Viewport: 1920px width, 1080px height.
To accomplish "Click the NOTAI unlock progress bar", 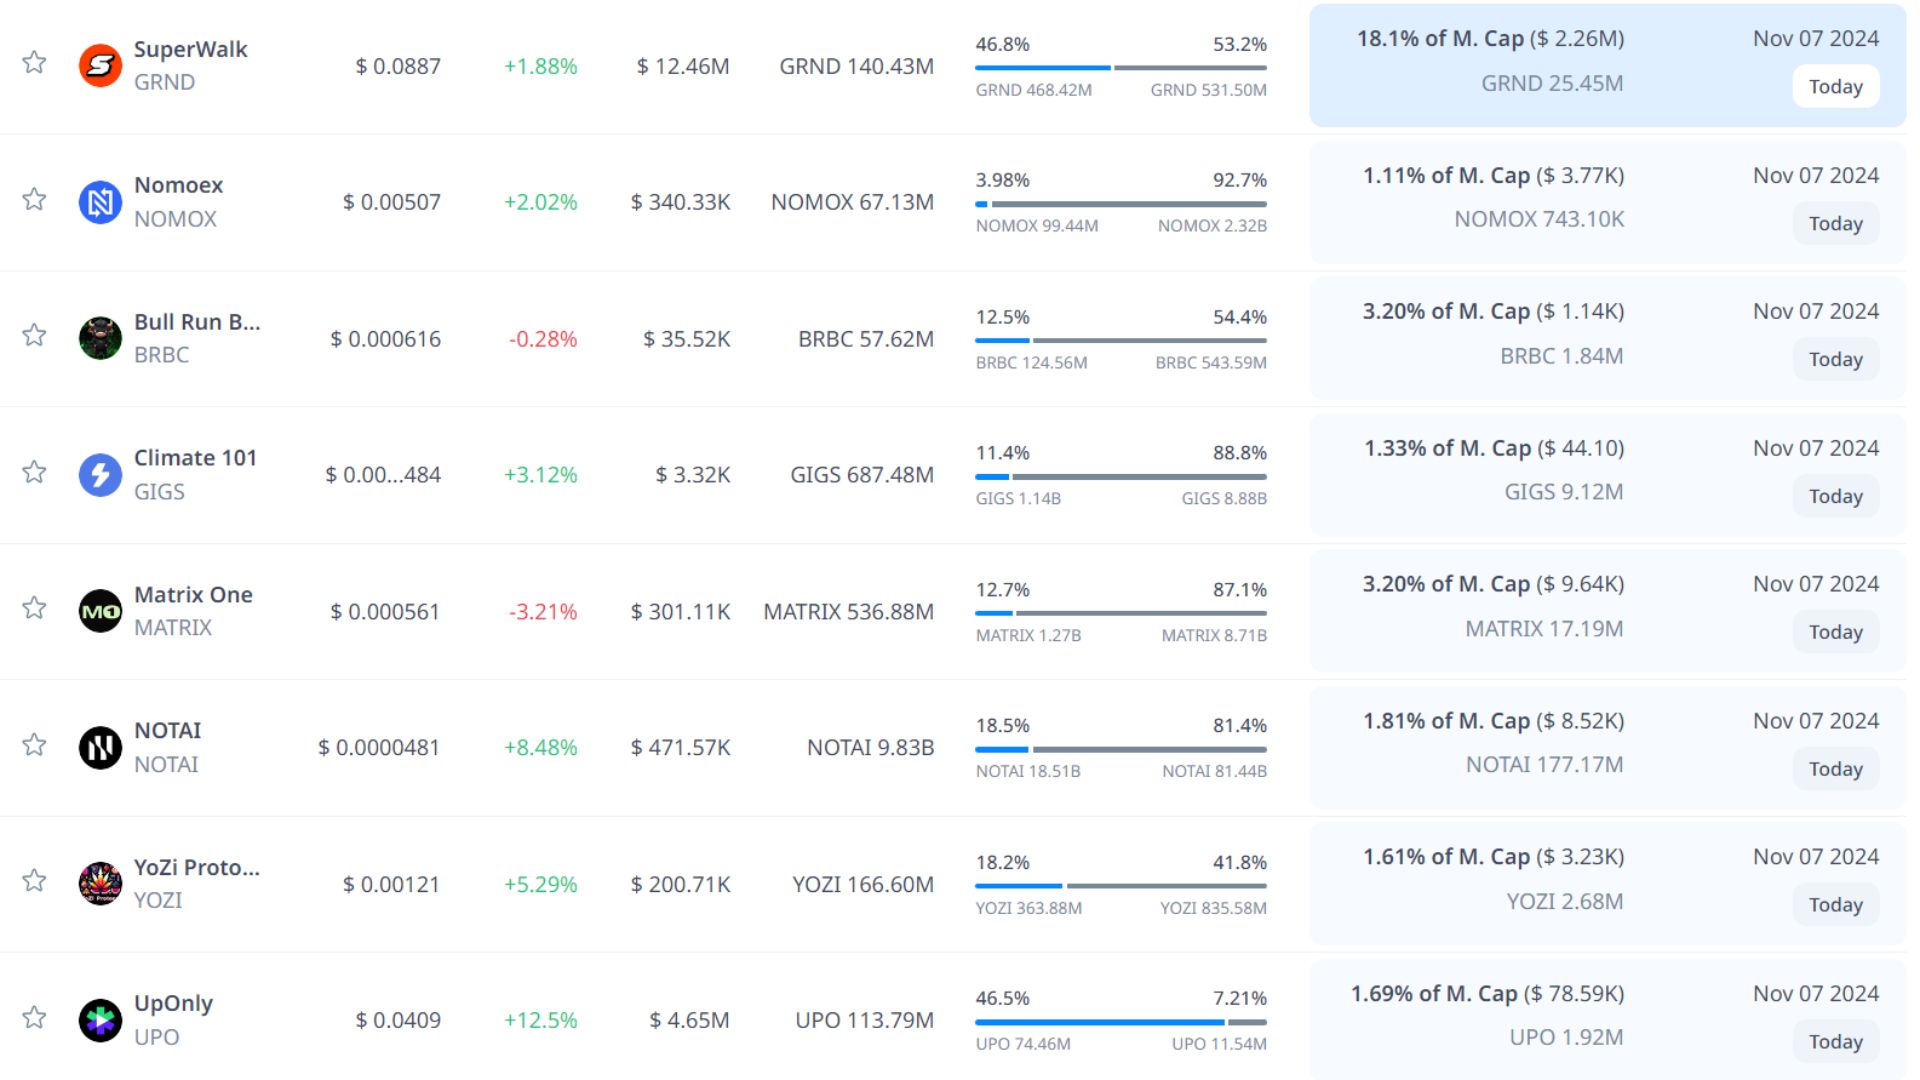I will click(1120, 749).
